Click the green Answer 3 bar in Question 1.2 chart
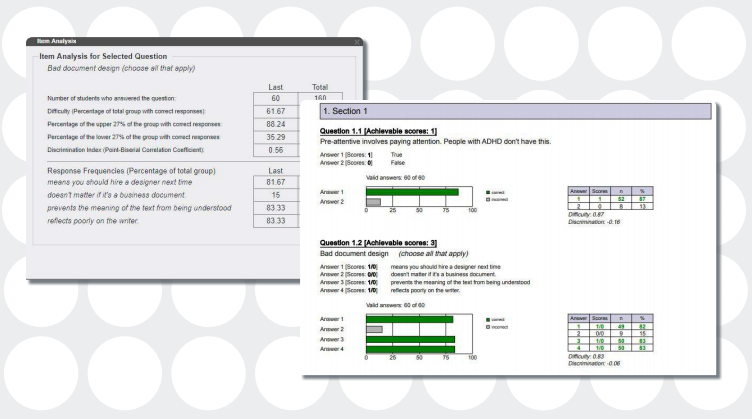Screen dimensions: 752x419 (411, 339)
